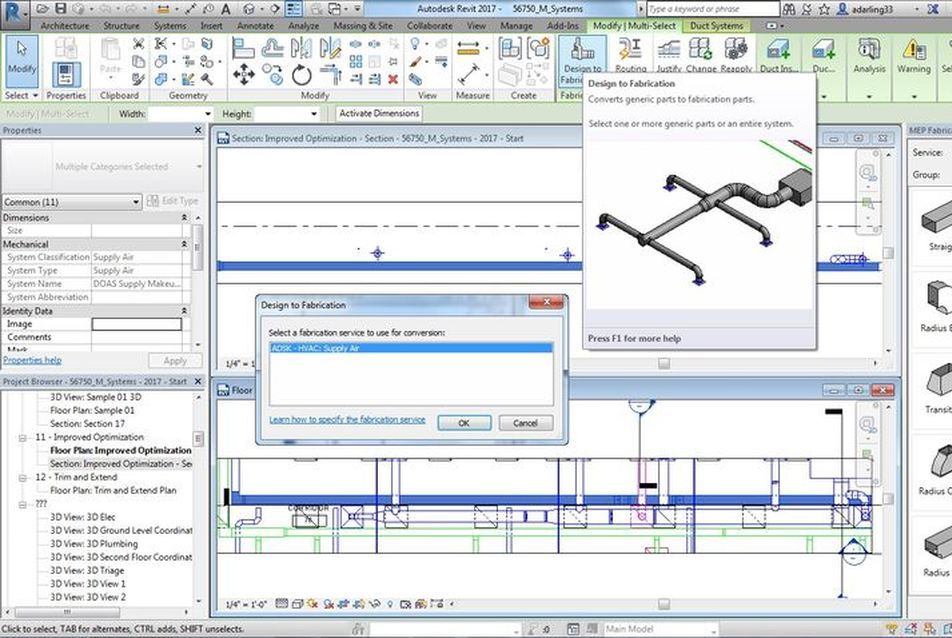Open Floor Plan: Trim and Extend Plan in browser
952x638 pixels.
(x=114, y=490)
